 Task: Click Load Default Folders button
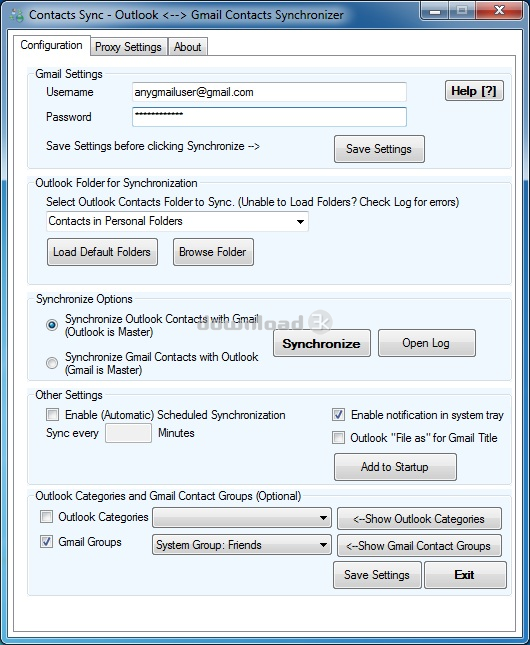click(102, 252)
